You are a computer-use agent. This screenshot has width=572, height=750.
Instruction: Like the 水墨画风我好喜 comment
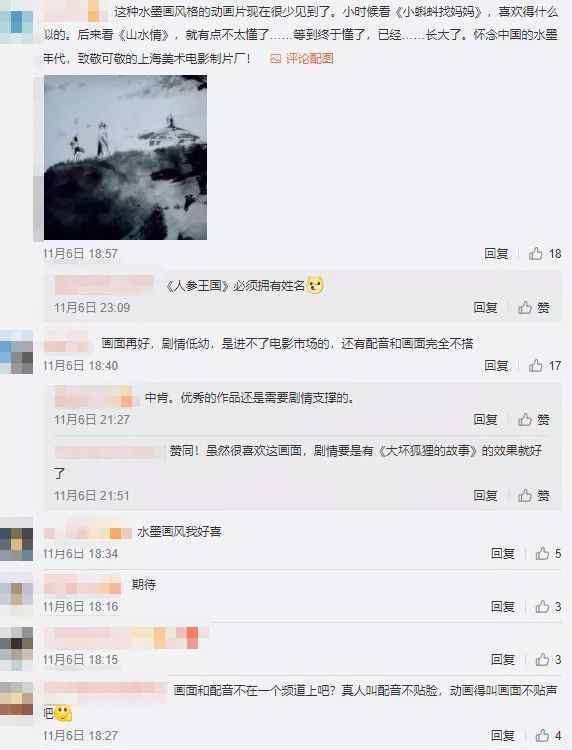pyautogui.click(x=548, y=553)
